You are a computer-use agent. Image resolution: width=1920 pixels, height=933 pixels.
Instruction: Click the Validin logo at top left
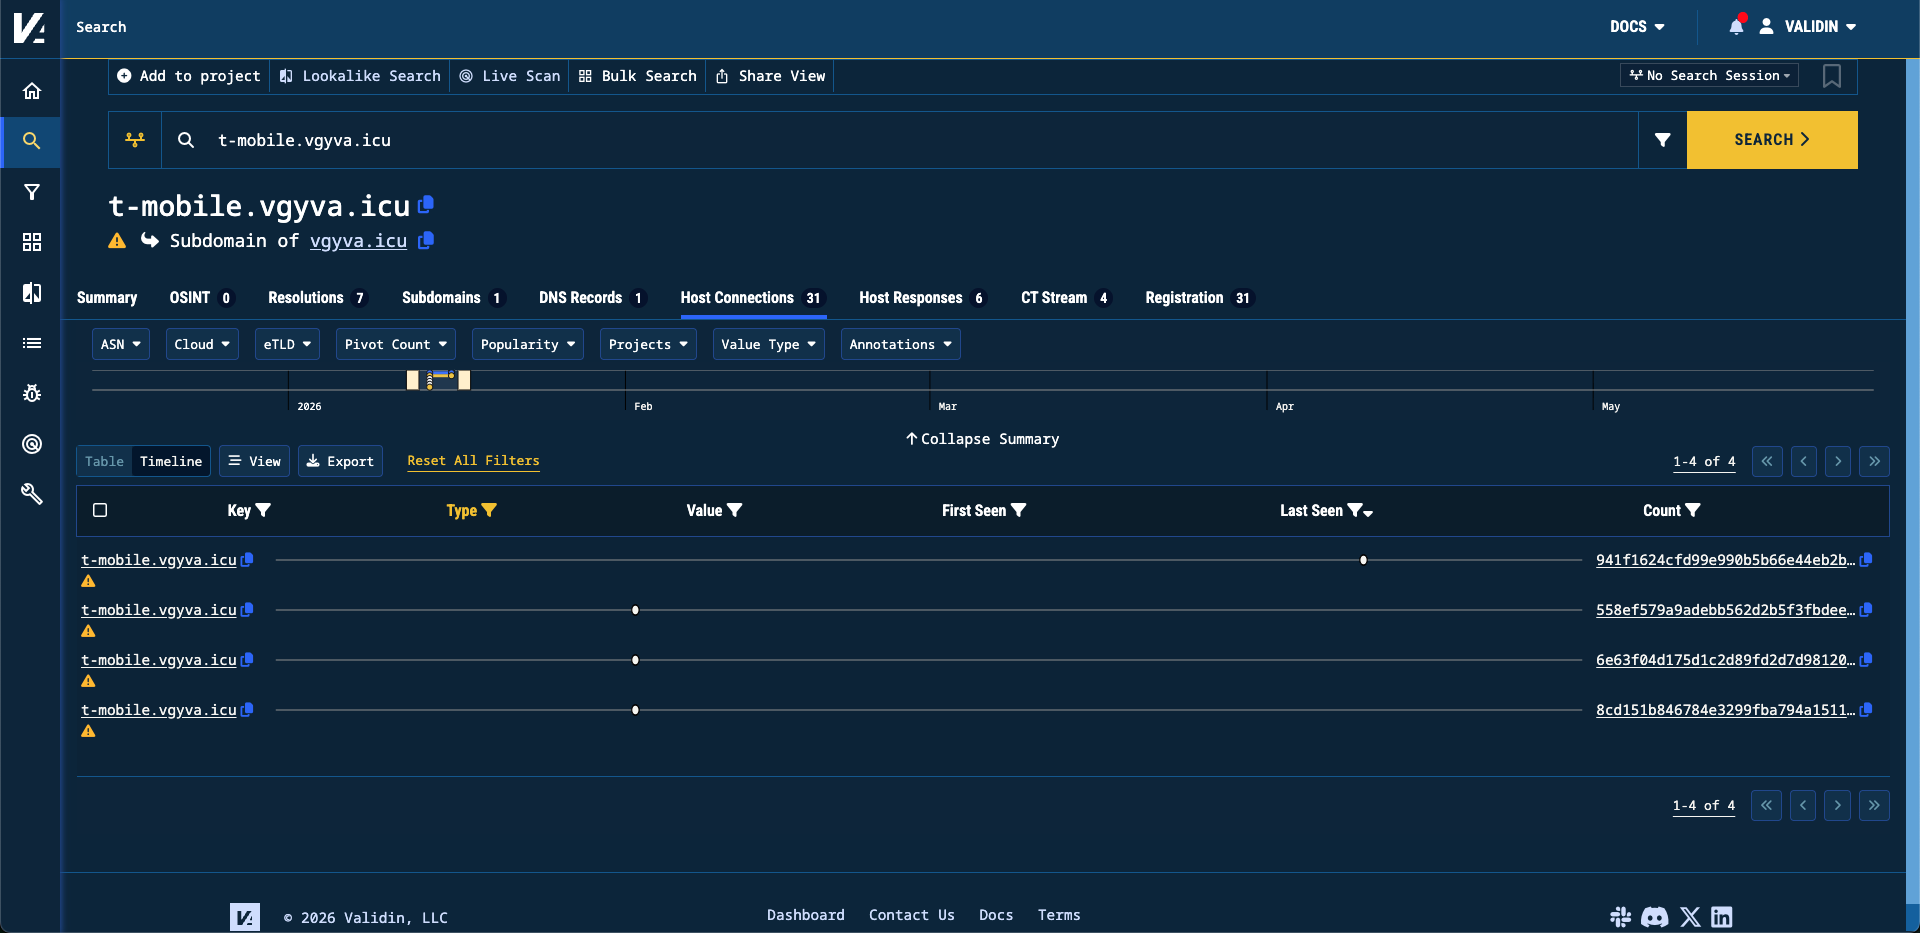29,28
